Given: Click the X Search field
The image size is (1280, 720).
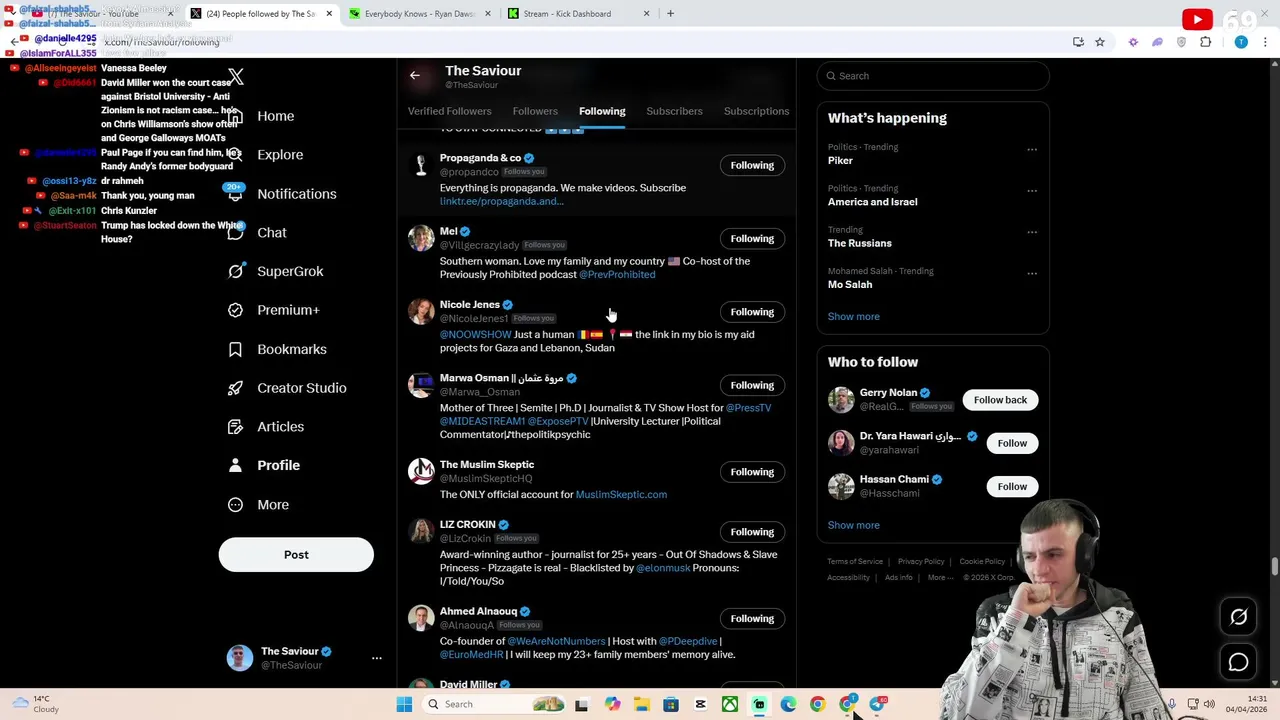Looking at the screenshot, I should (933, 76).
